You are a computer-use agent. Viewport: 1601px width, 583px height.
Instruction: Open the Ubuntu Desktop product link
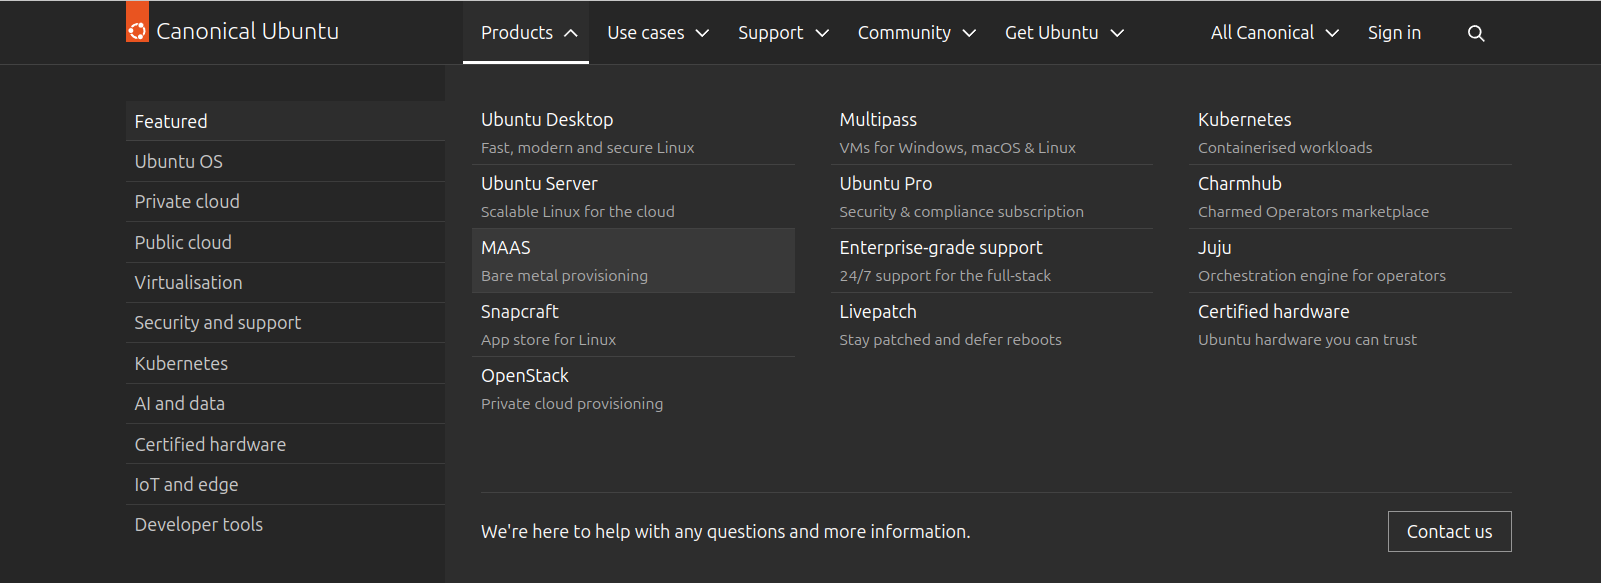[x=547, y=120]
